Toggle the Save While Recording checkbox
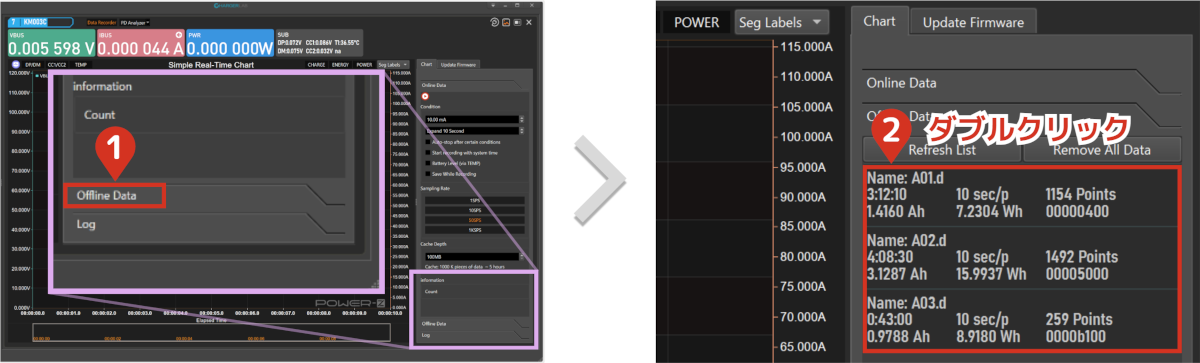This screenshot has height=363, width=1200. [428, 174]
